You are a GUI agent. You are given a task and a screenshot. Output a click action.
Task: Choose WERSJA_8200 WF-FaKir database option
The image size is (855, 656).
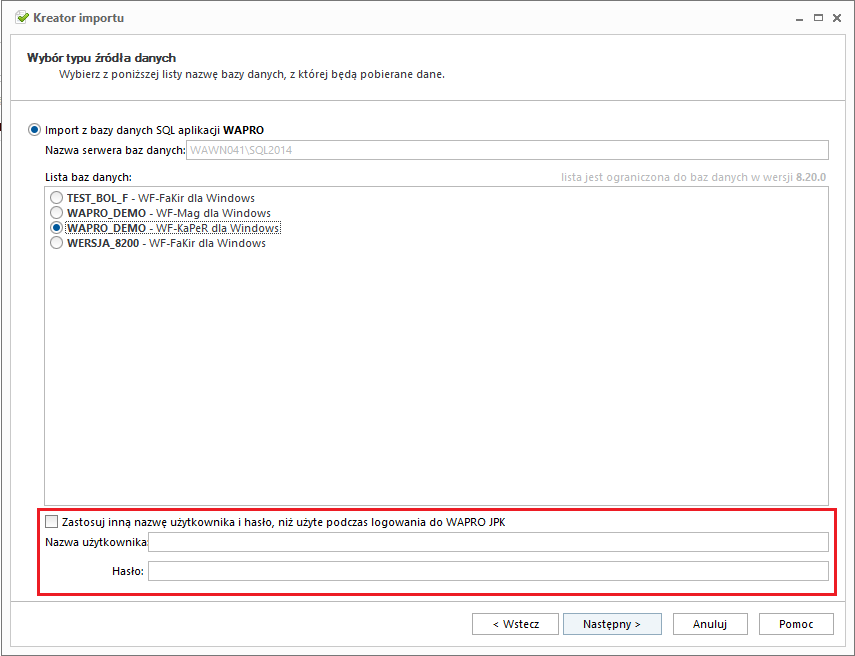[x=56, y=243]
